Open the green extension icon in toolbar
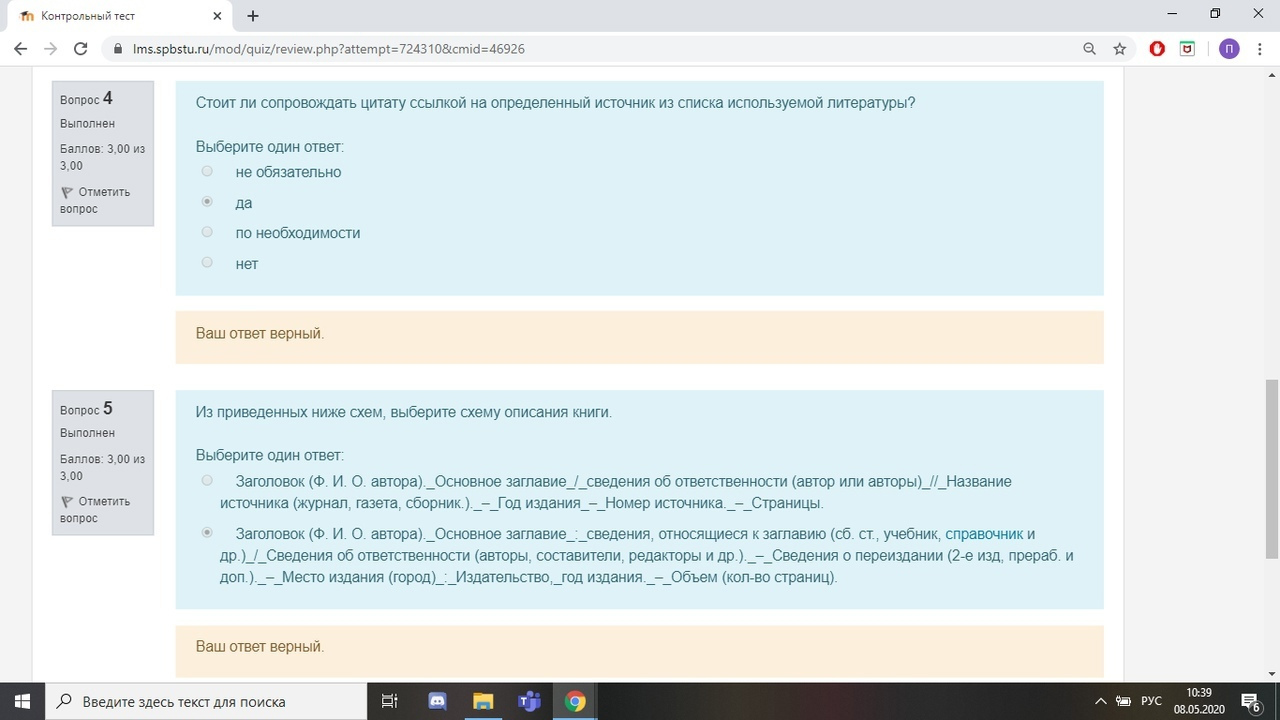 tap(1187, 49)
